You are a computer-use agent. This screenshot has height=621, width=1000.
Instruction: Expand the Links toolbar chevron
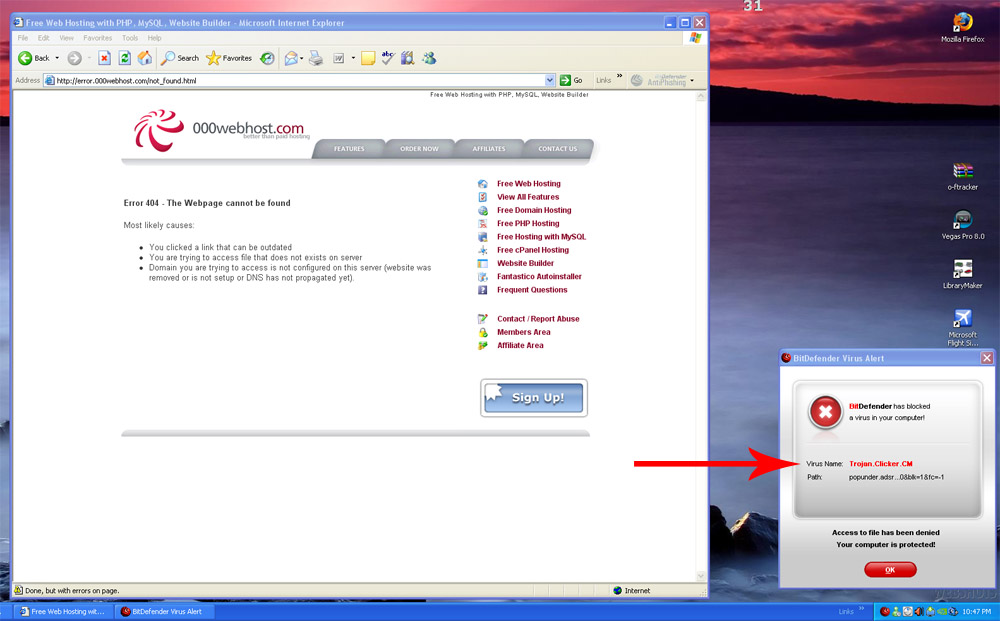coord(619,77)
